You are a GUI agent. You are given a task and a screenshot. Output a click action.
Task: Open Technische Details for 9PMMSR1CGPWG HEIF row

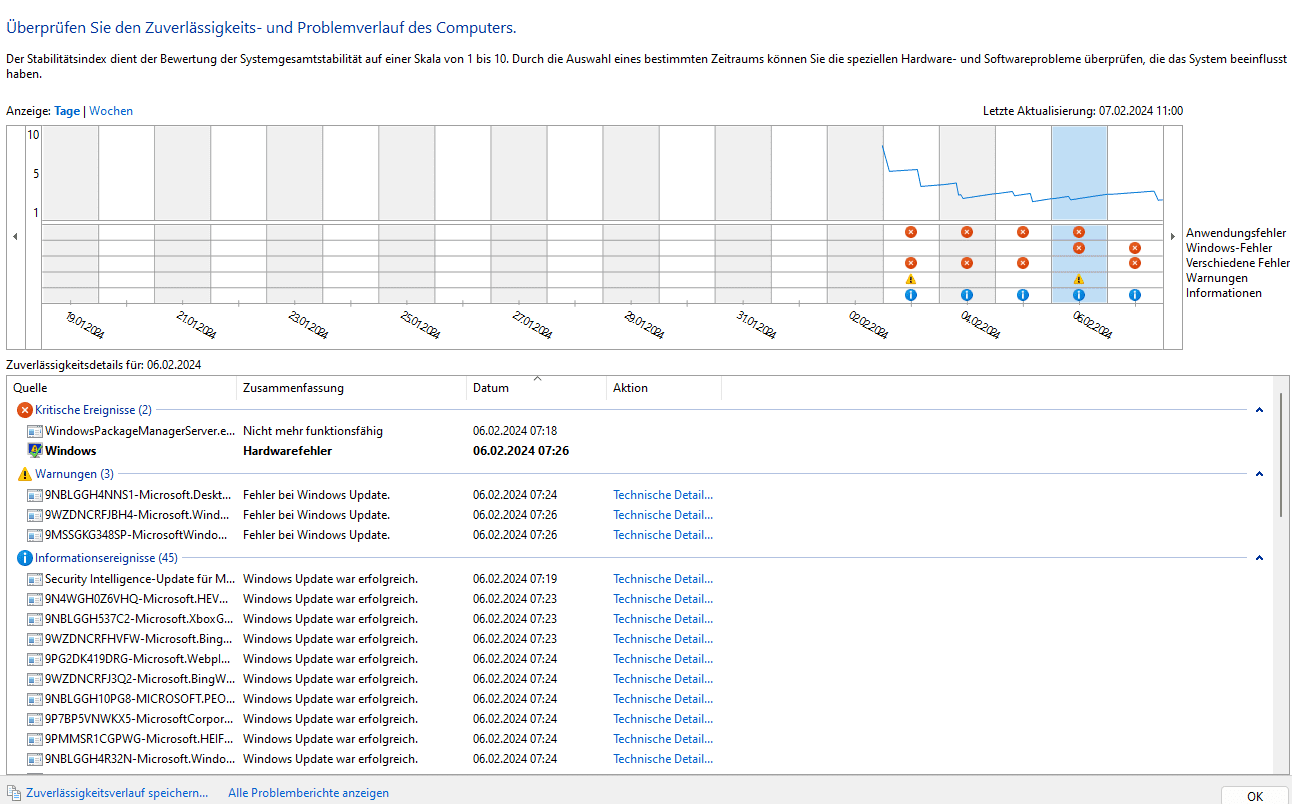[663, 739]
